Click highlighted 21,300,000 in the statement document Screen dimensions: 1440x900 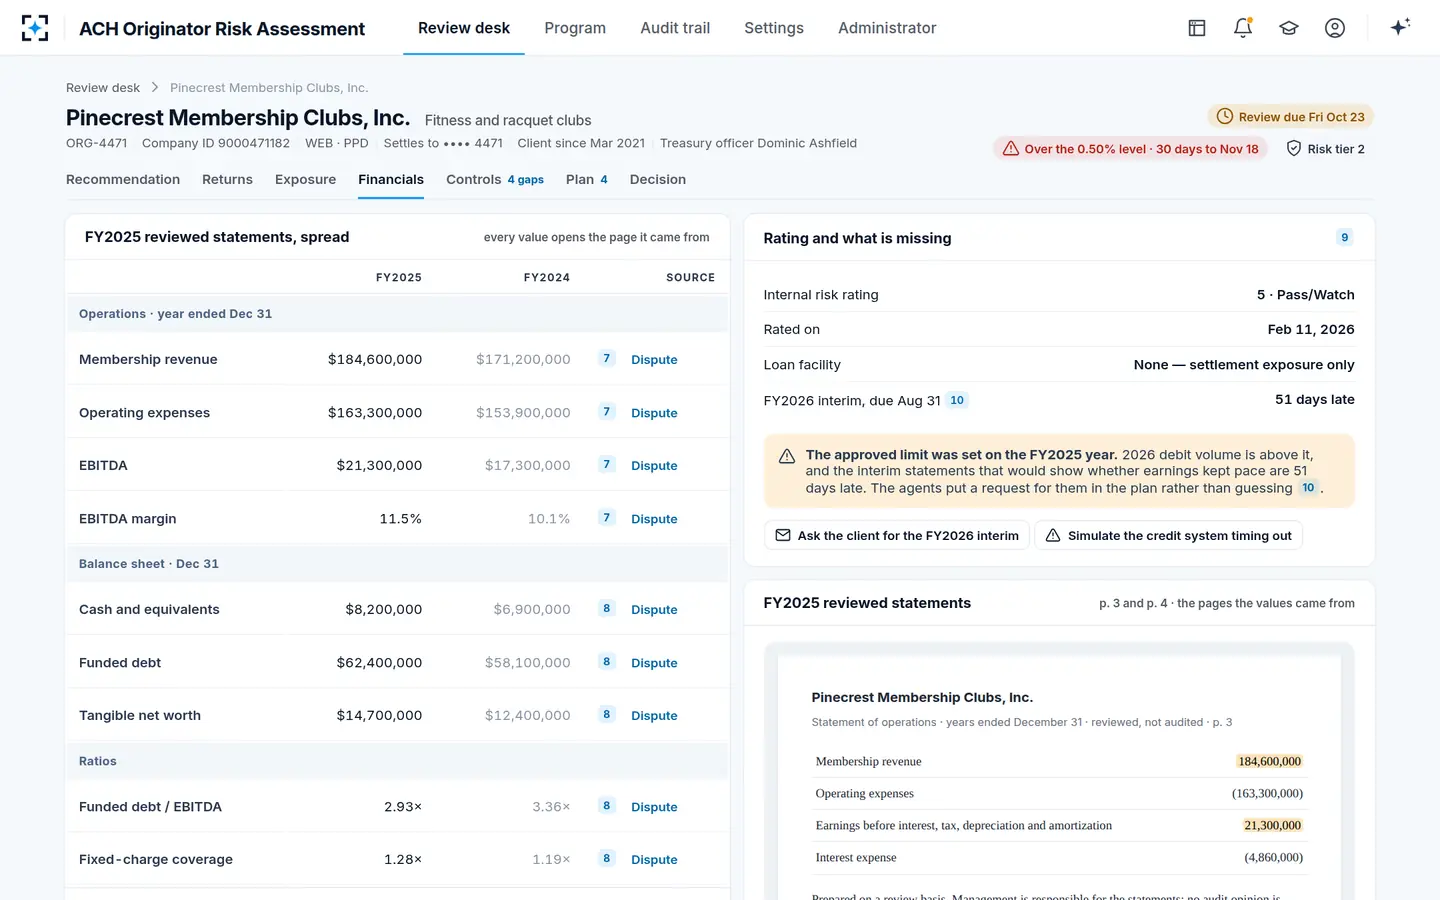(x=1272, y=826)
